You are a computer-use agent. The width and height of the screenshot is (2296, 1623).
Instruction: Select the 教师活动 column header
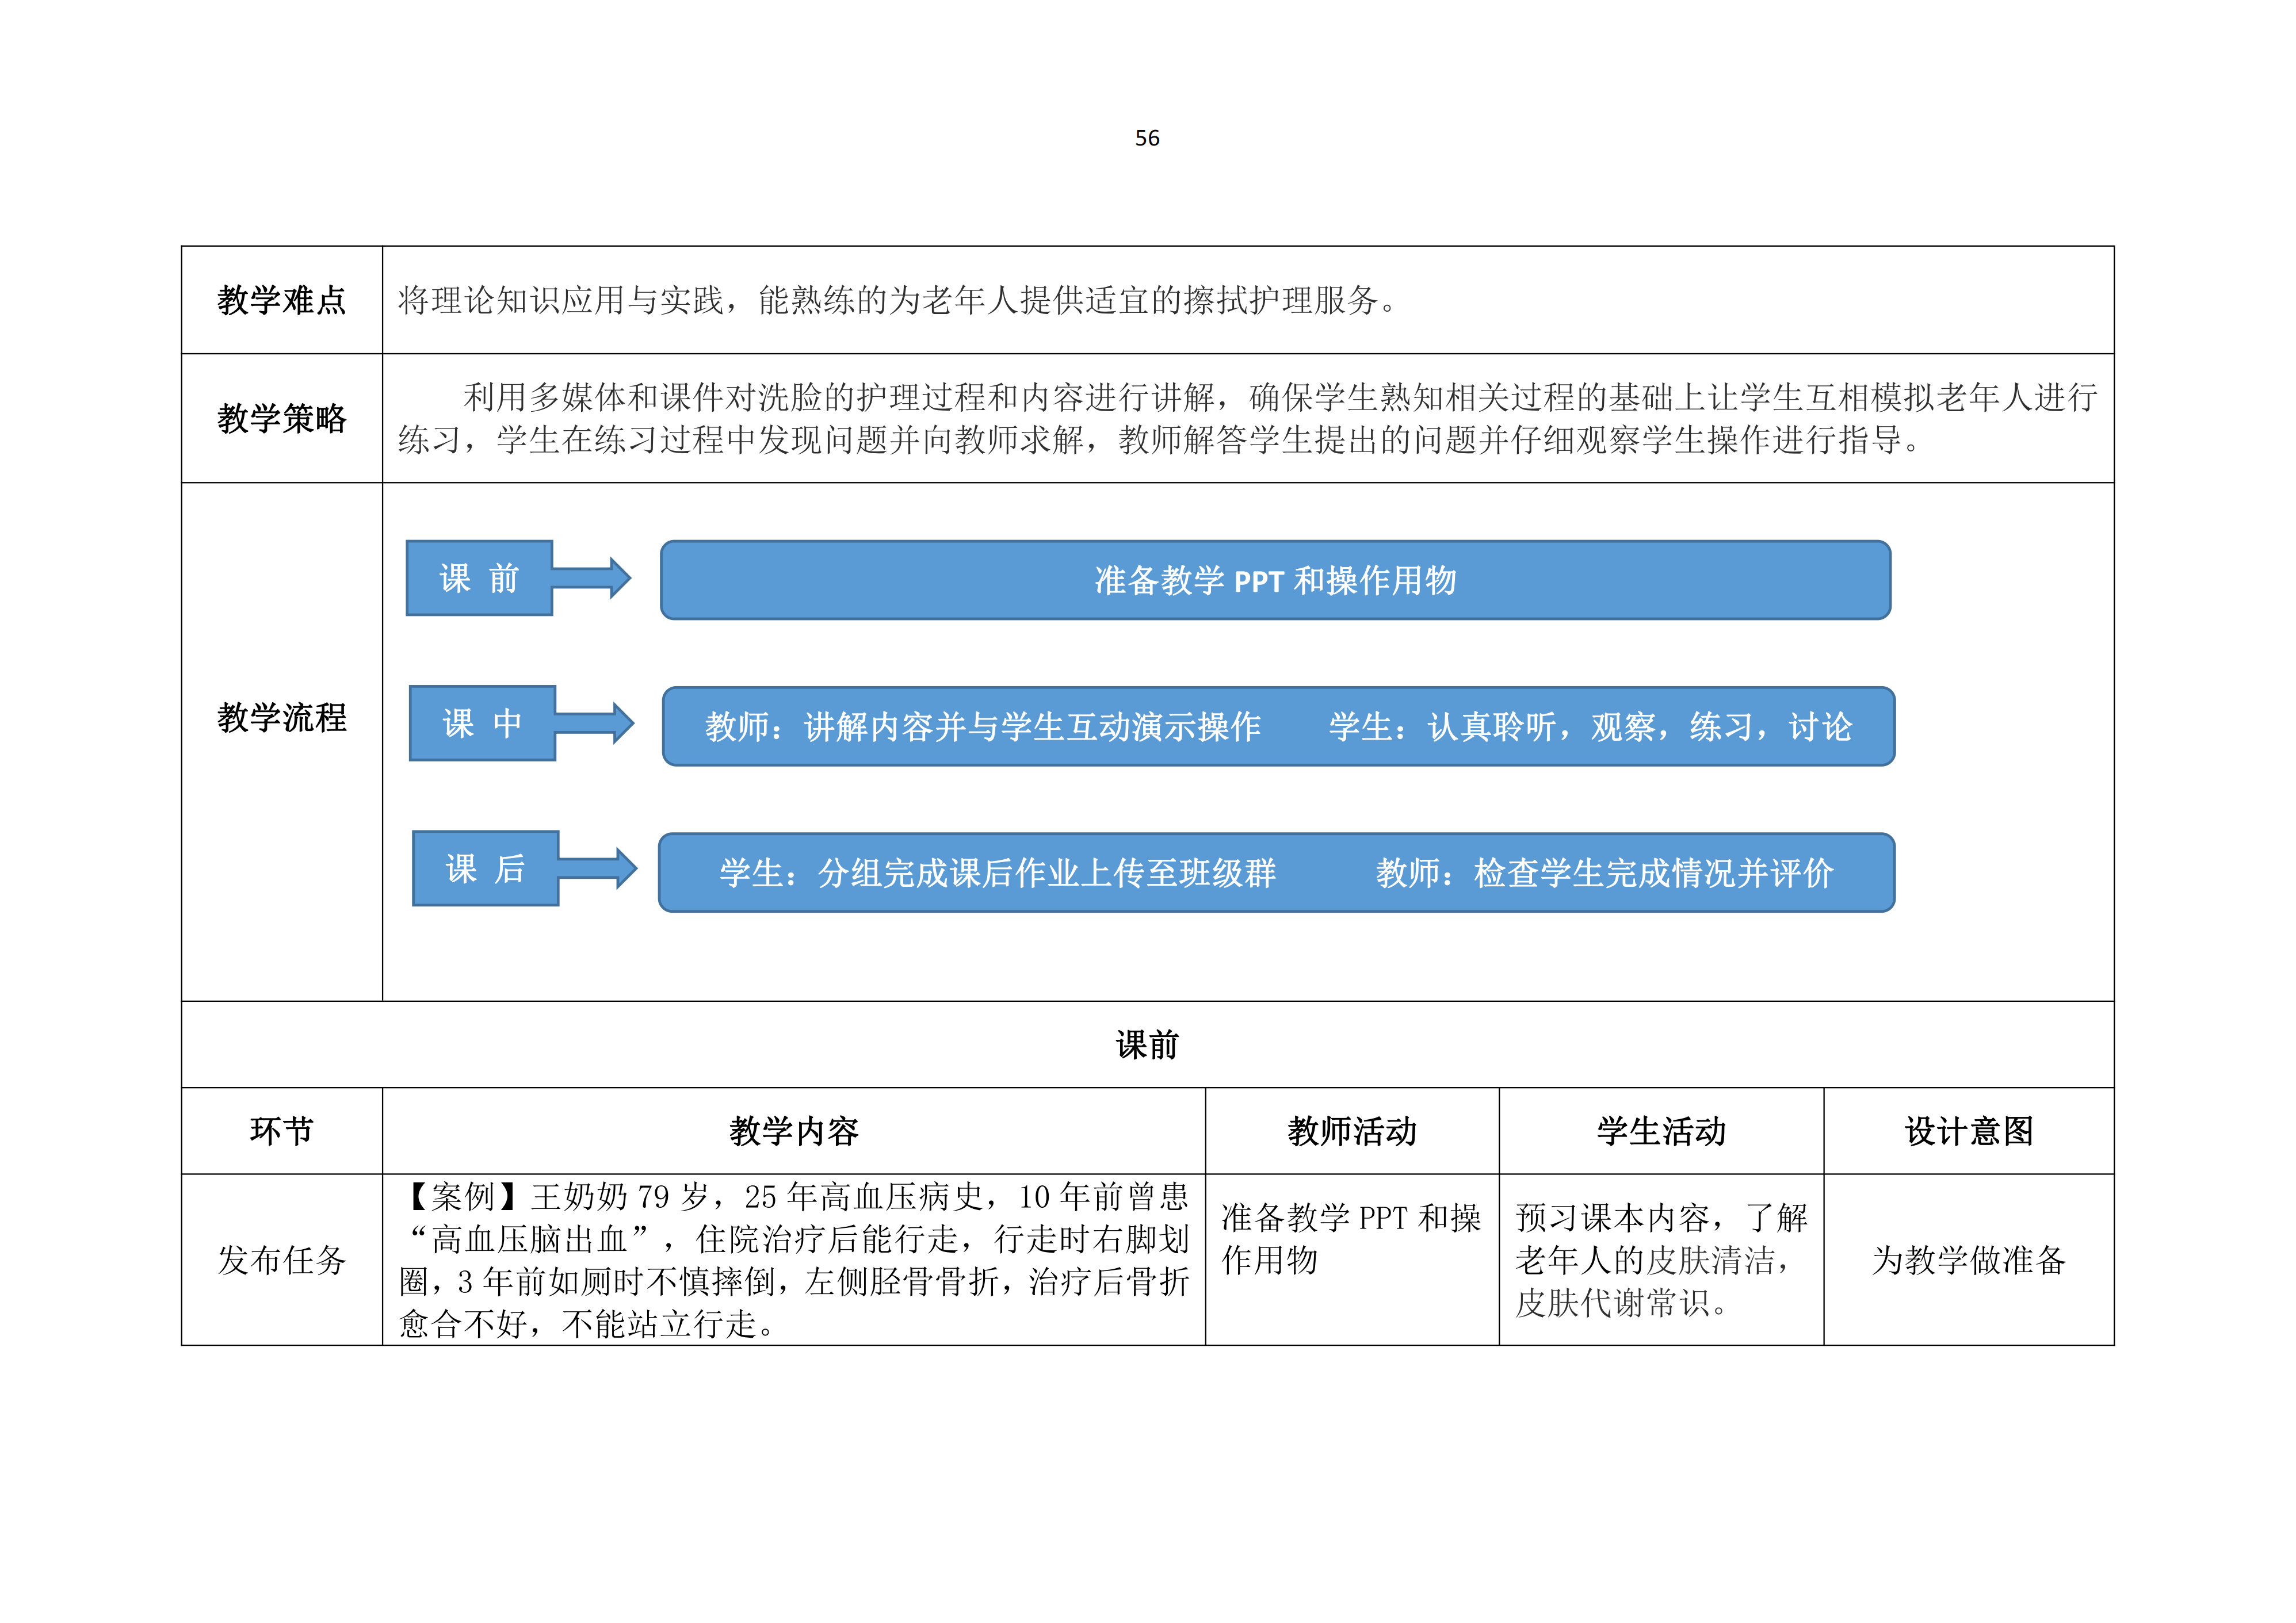tap(1352, 1131)
